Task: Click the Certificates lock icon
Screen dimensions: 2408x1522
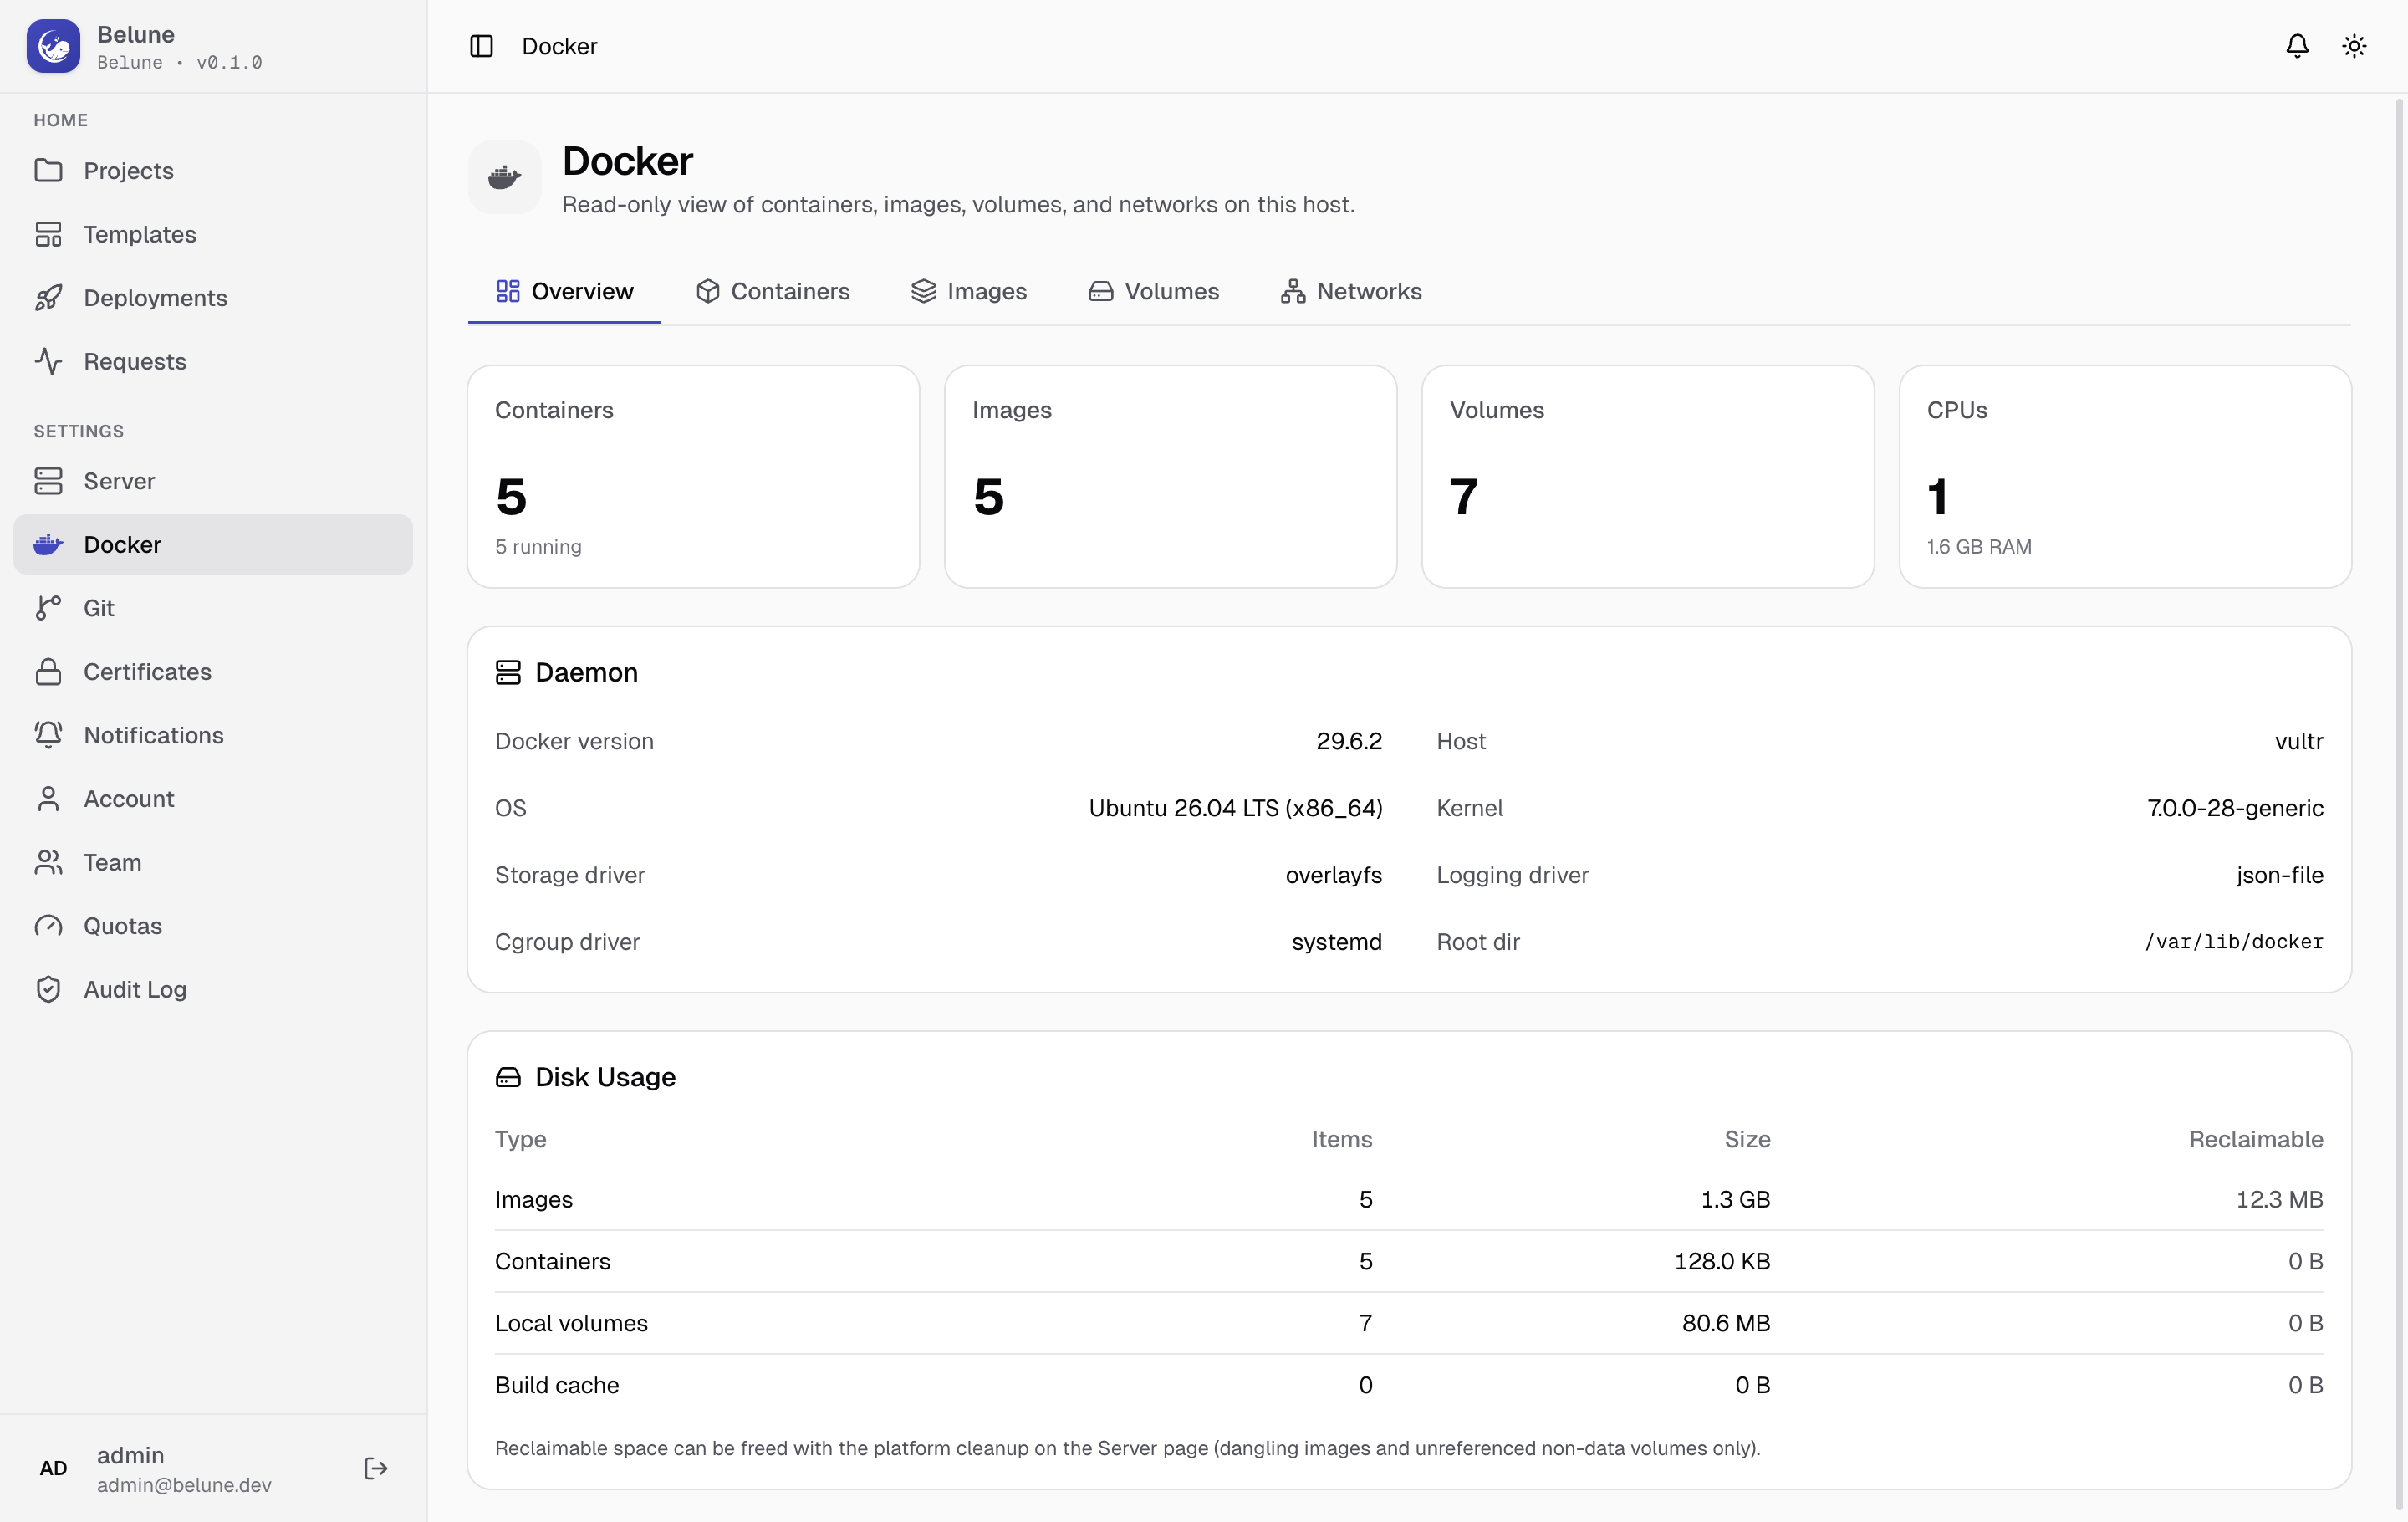Action: (48, 671)
